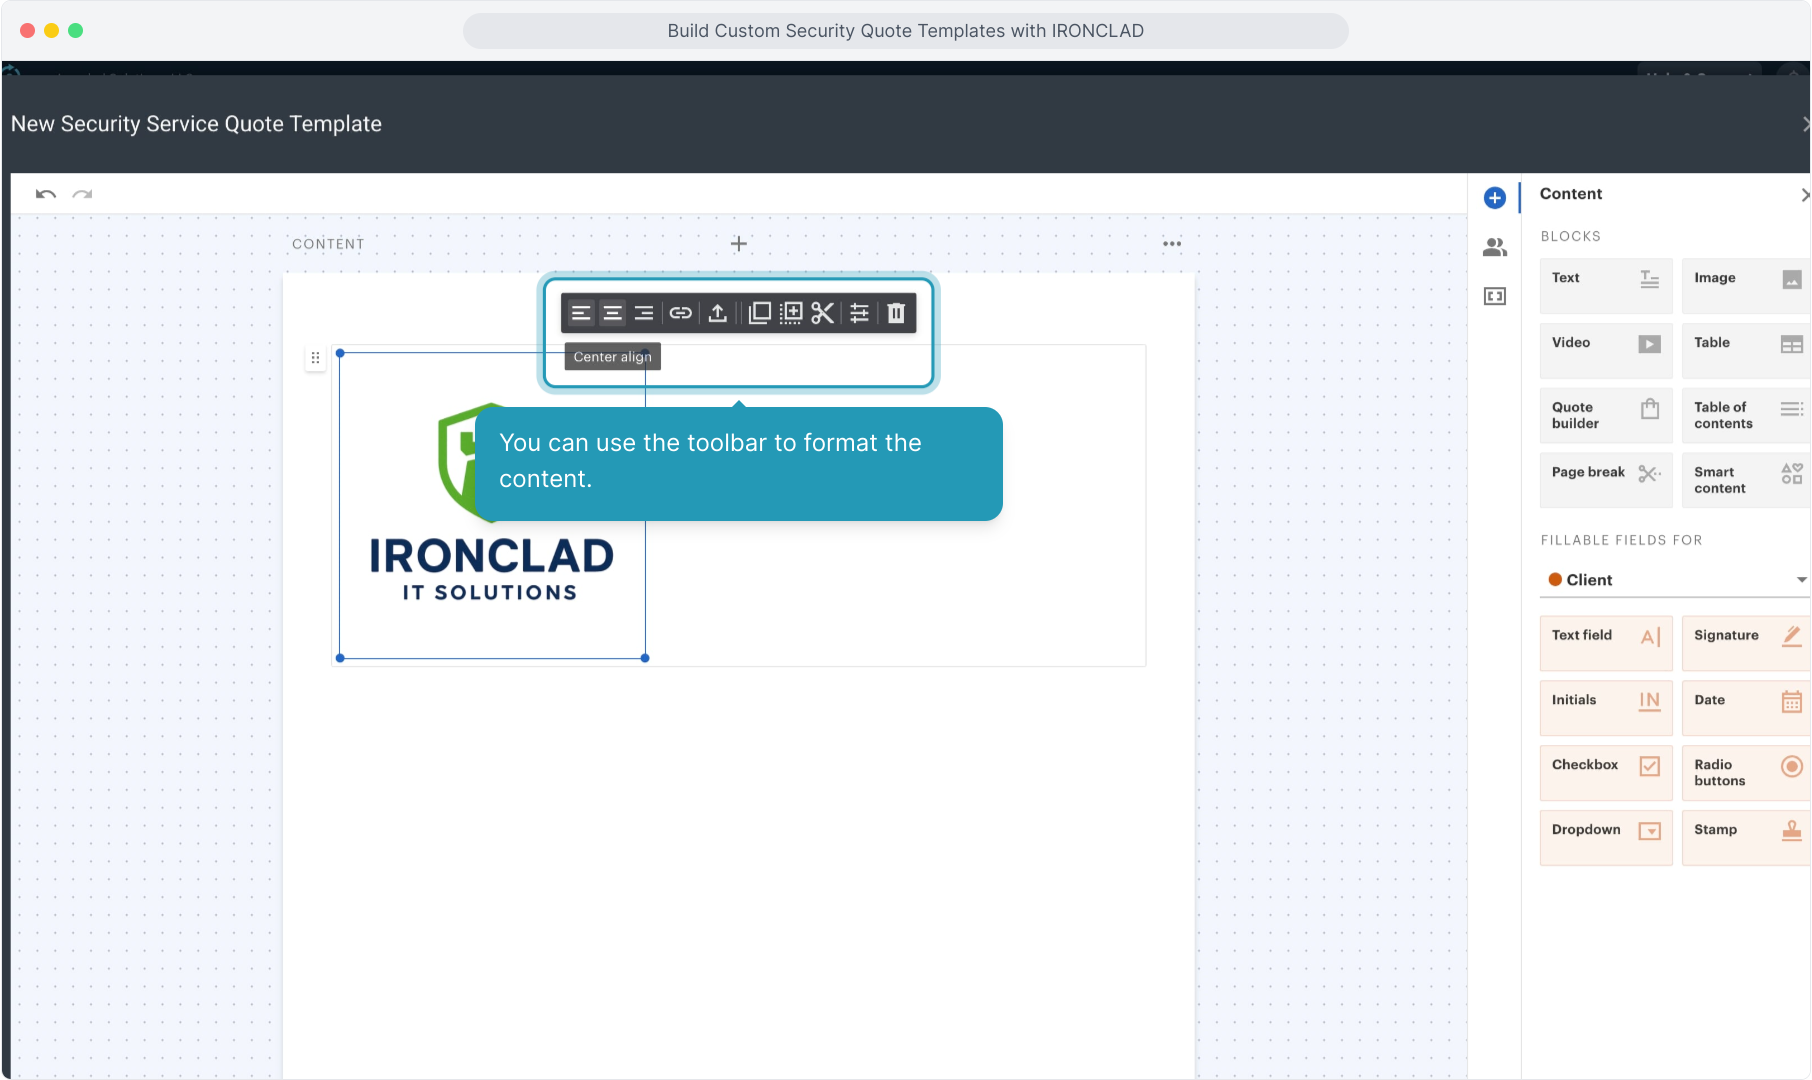
Task: Click the dotted-square plus icon in toolbar
Action: pos(791,314)
